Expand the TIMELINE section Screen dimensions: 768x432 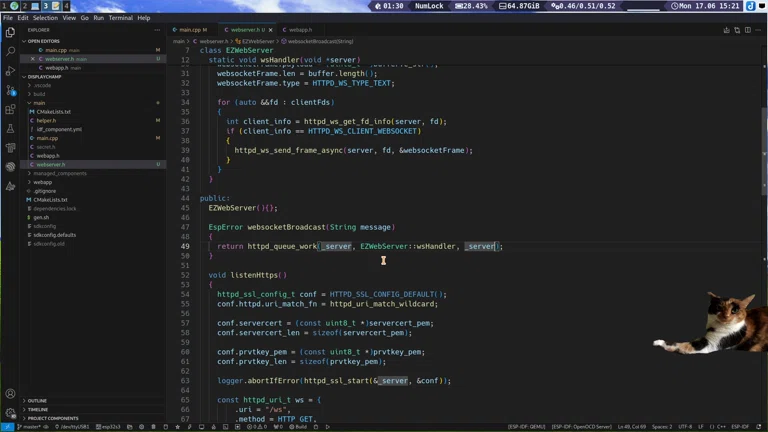coord(38,410)
